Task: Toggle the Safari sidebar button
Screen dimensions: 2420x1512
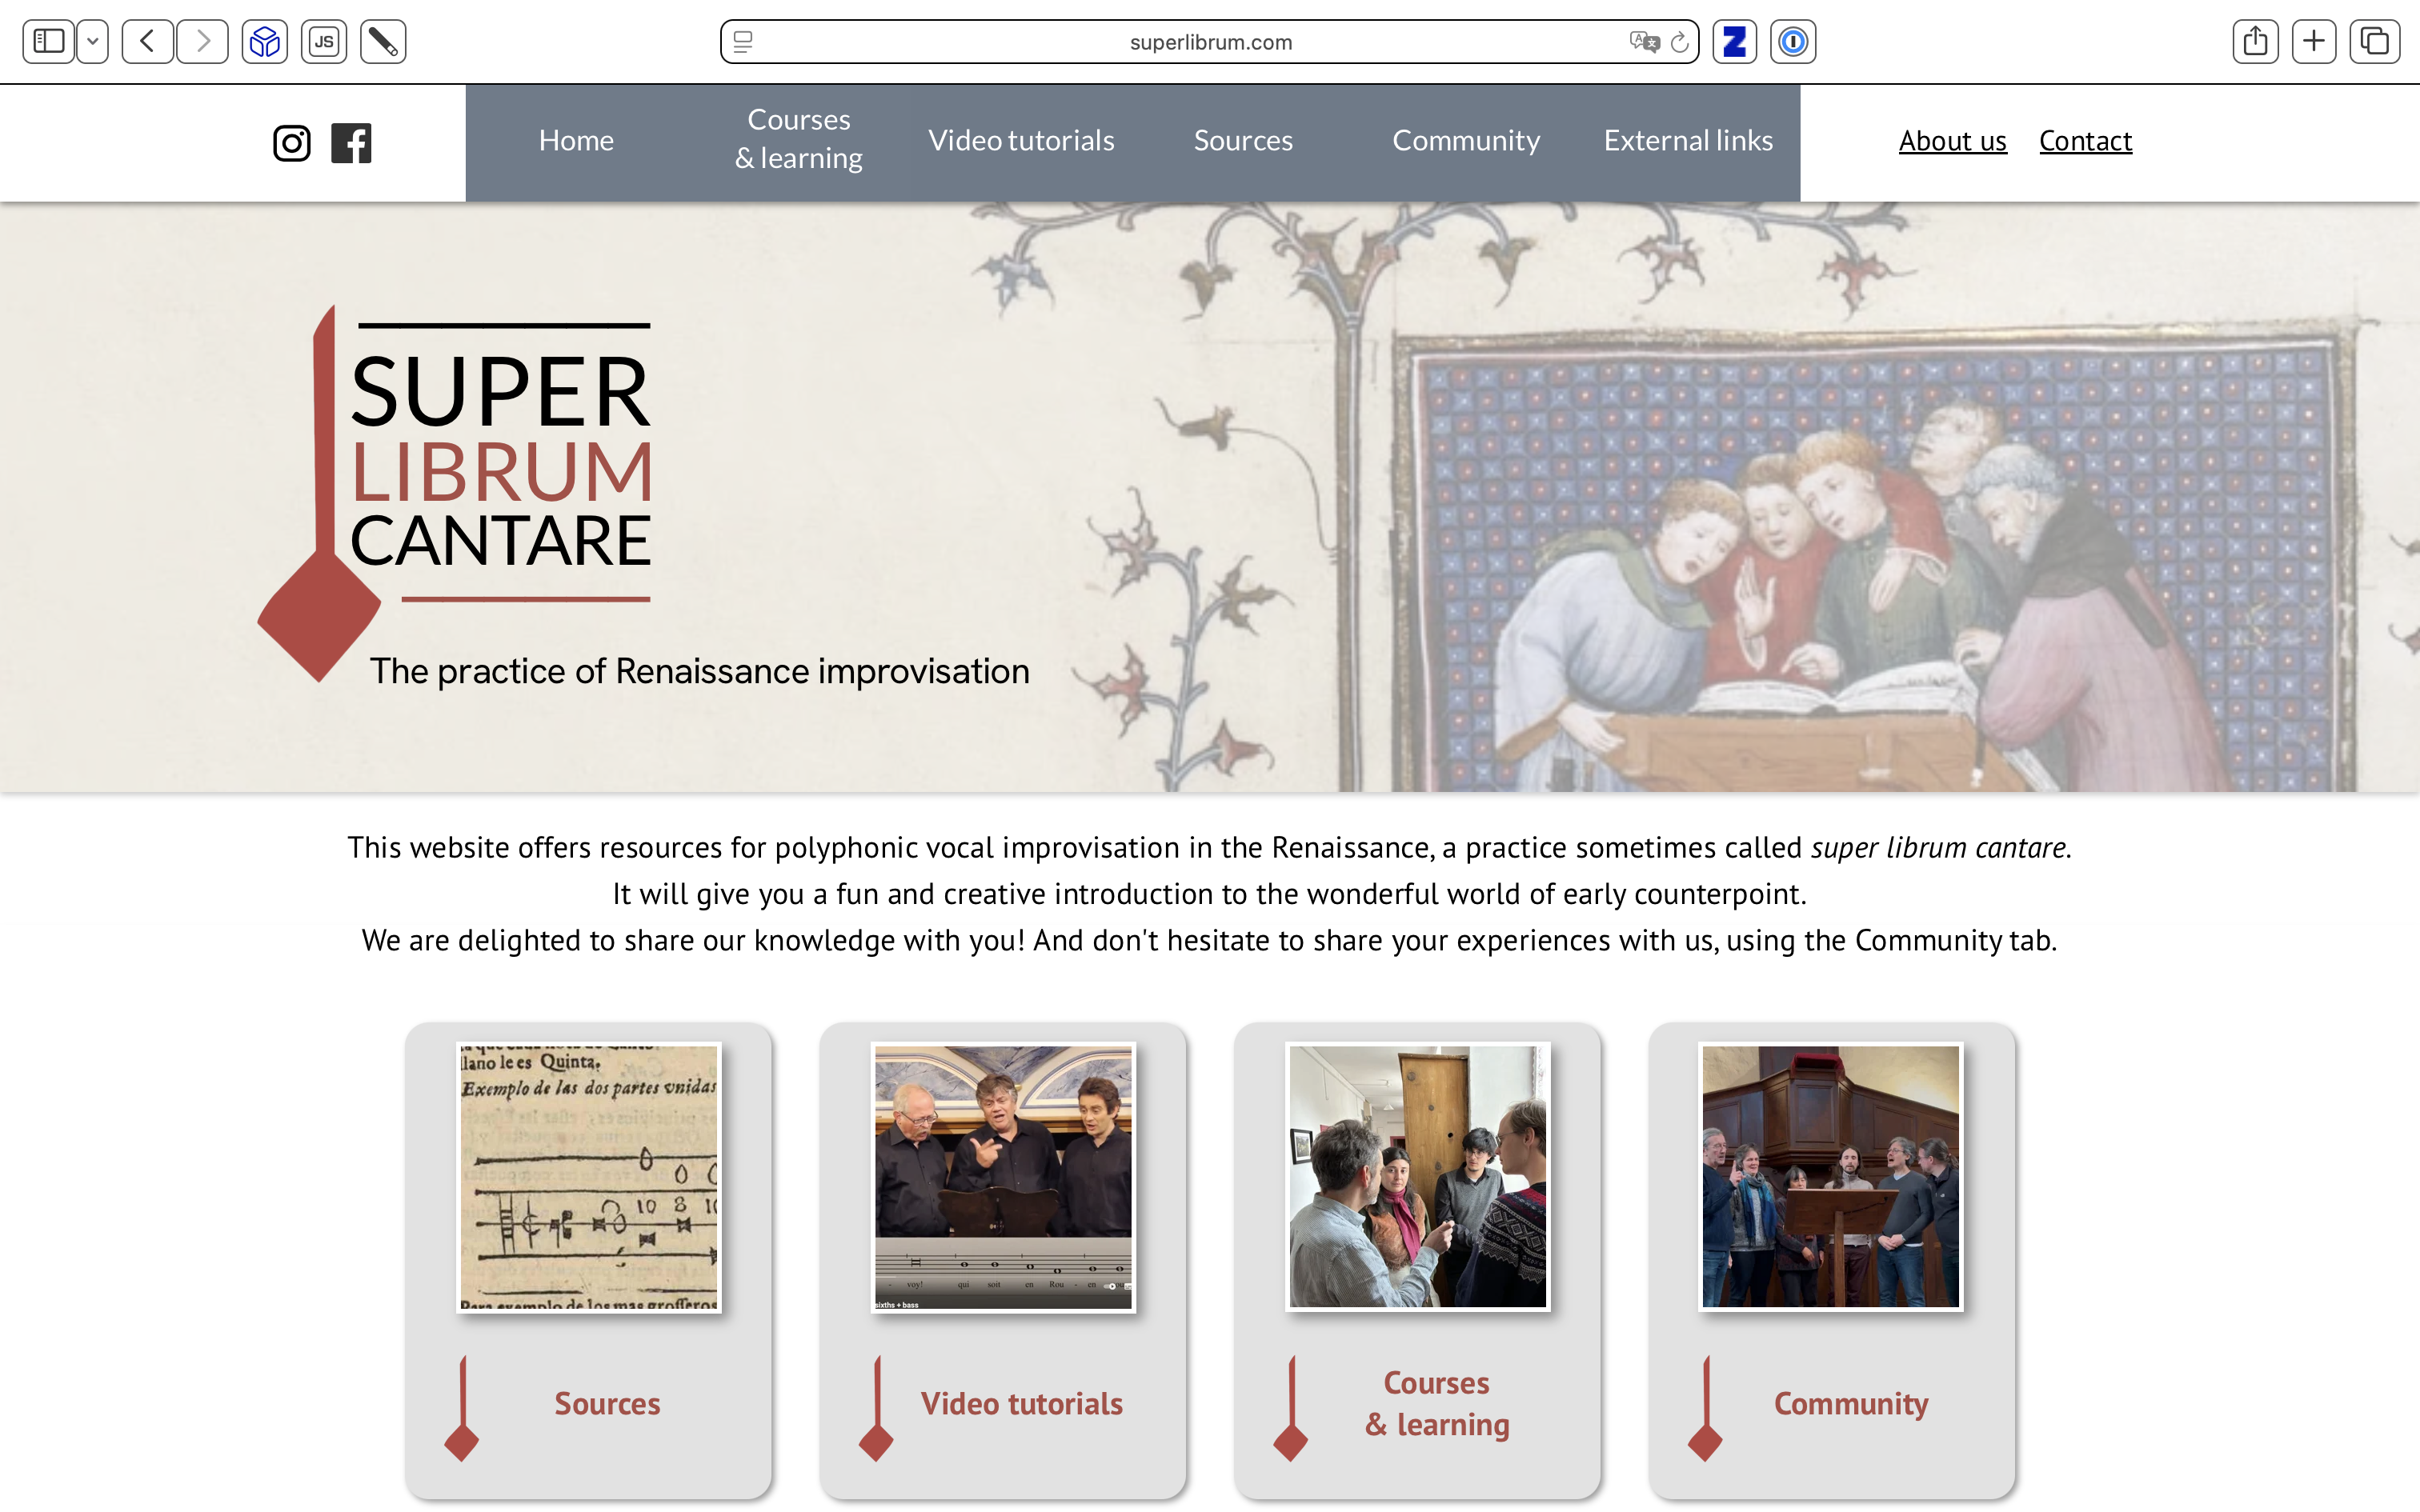Action: (48, 42)
